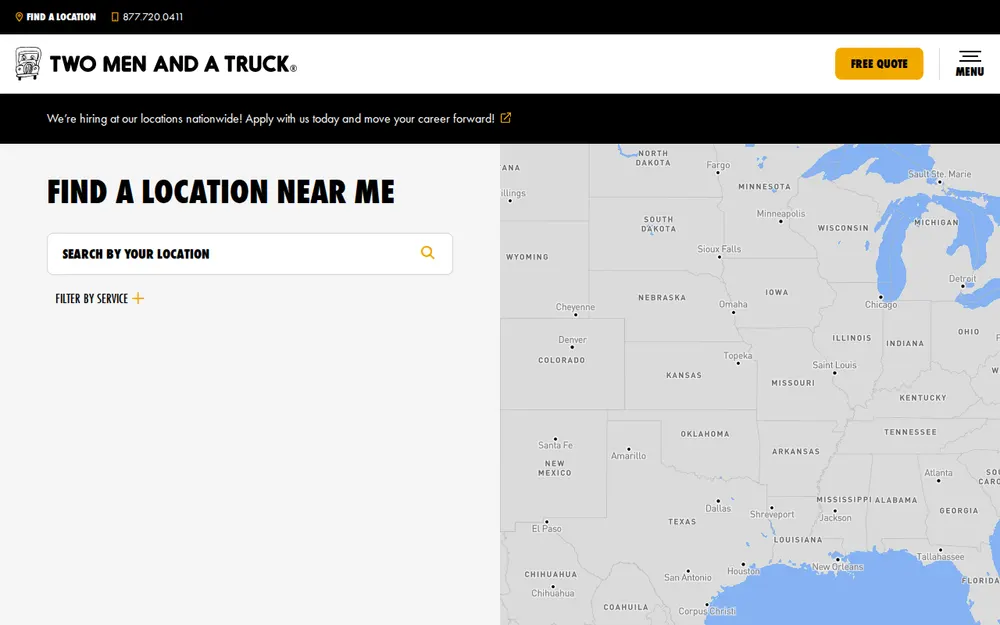
Task: Focus the Search by your location field
Action: pos(250,254)
